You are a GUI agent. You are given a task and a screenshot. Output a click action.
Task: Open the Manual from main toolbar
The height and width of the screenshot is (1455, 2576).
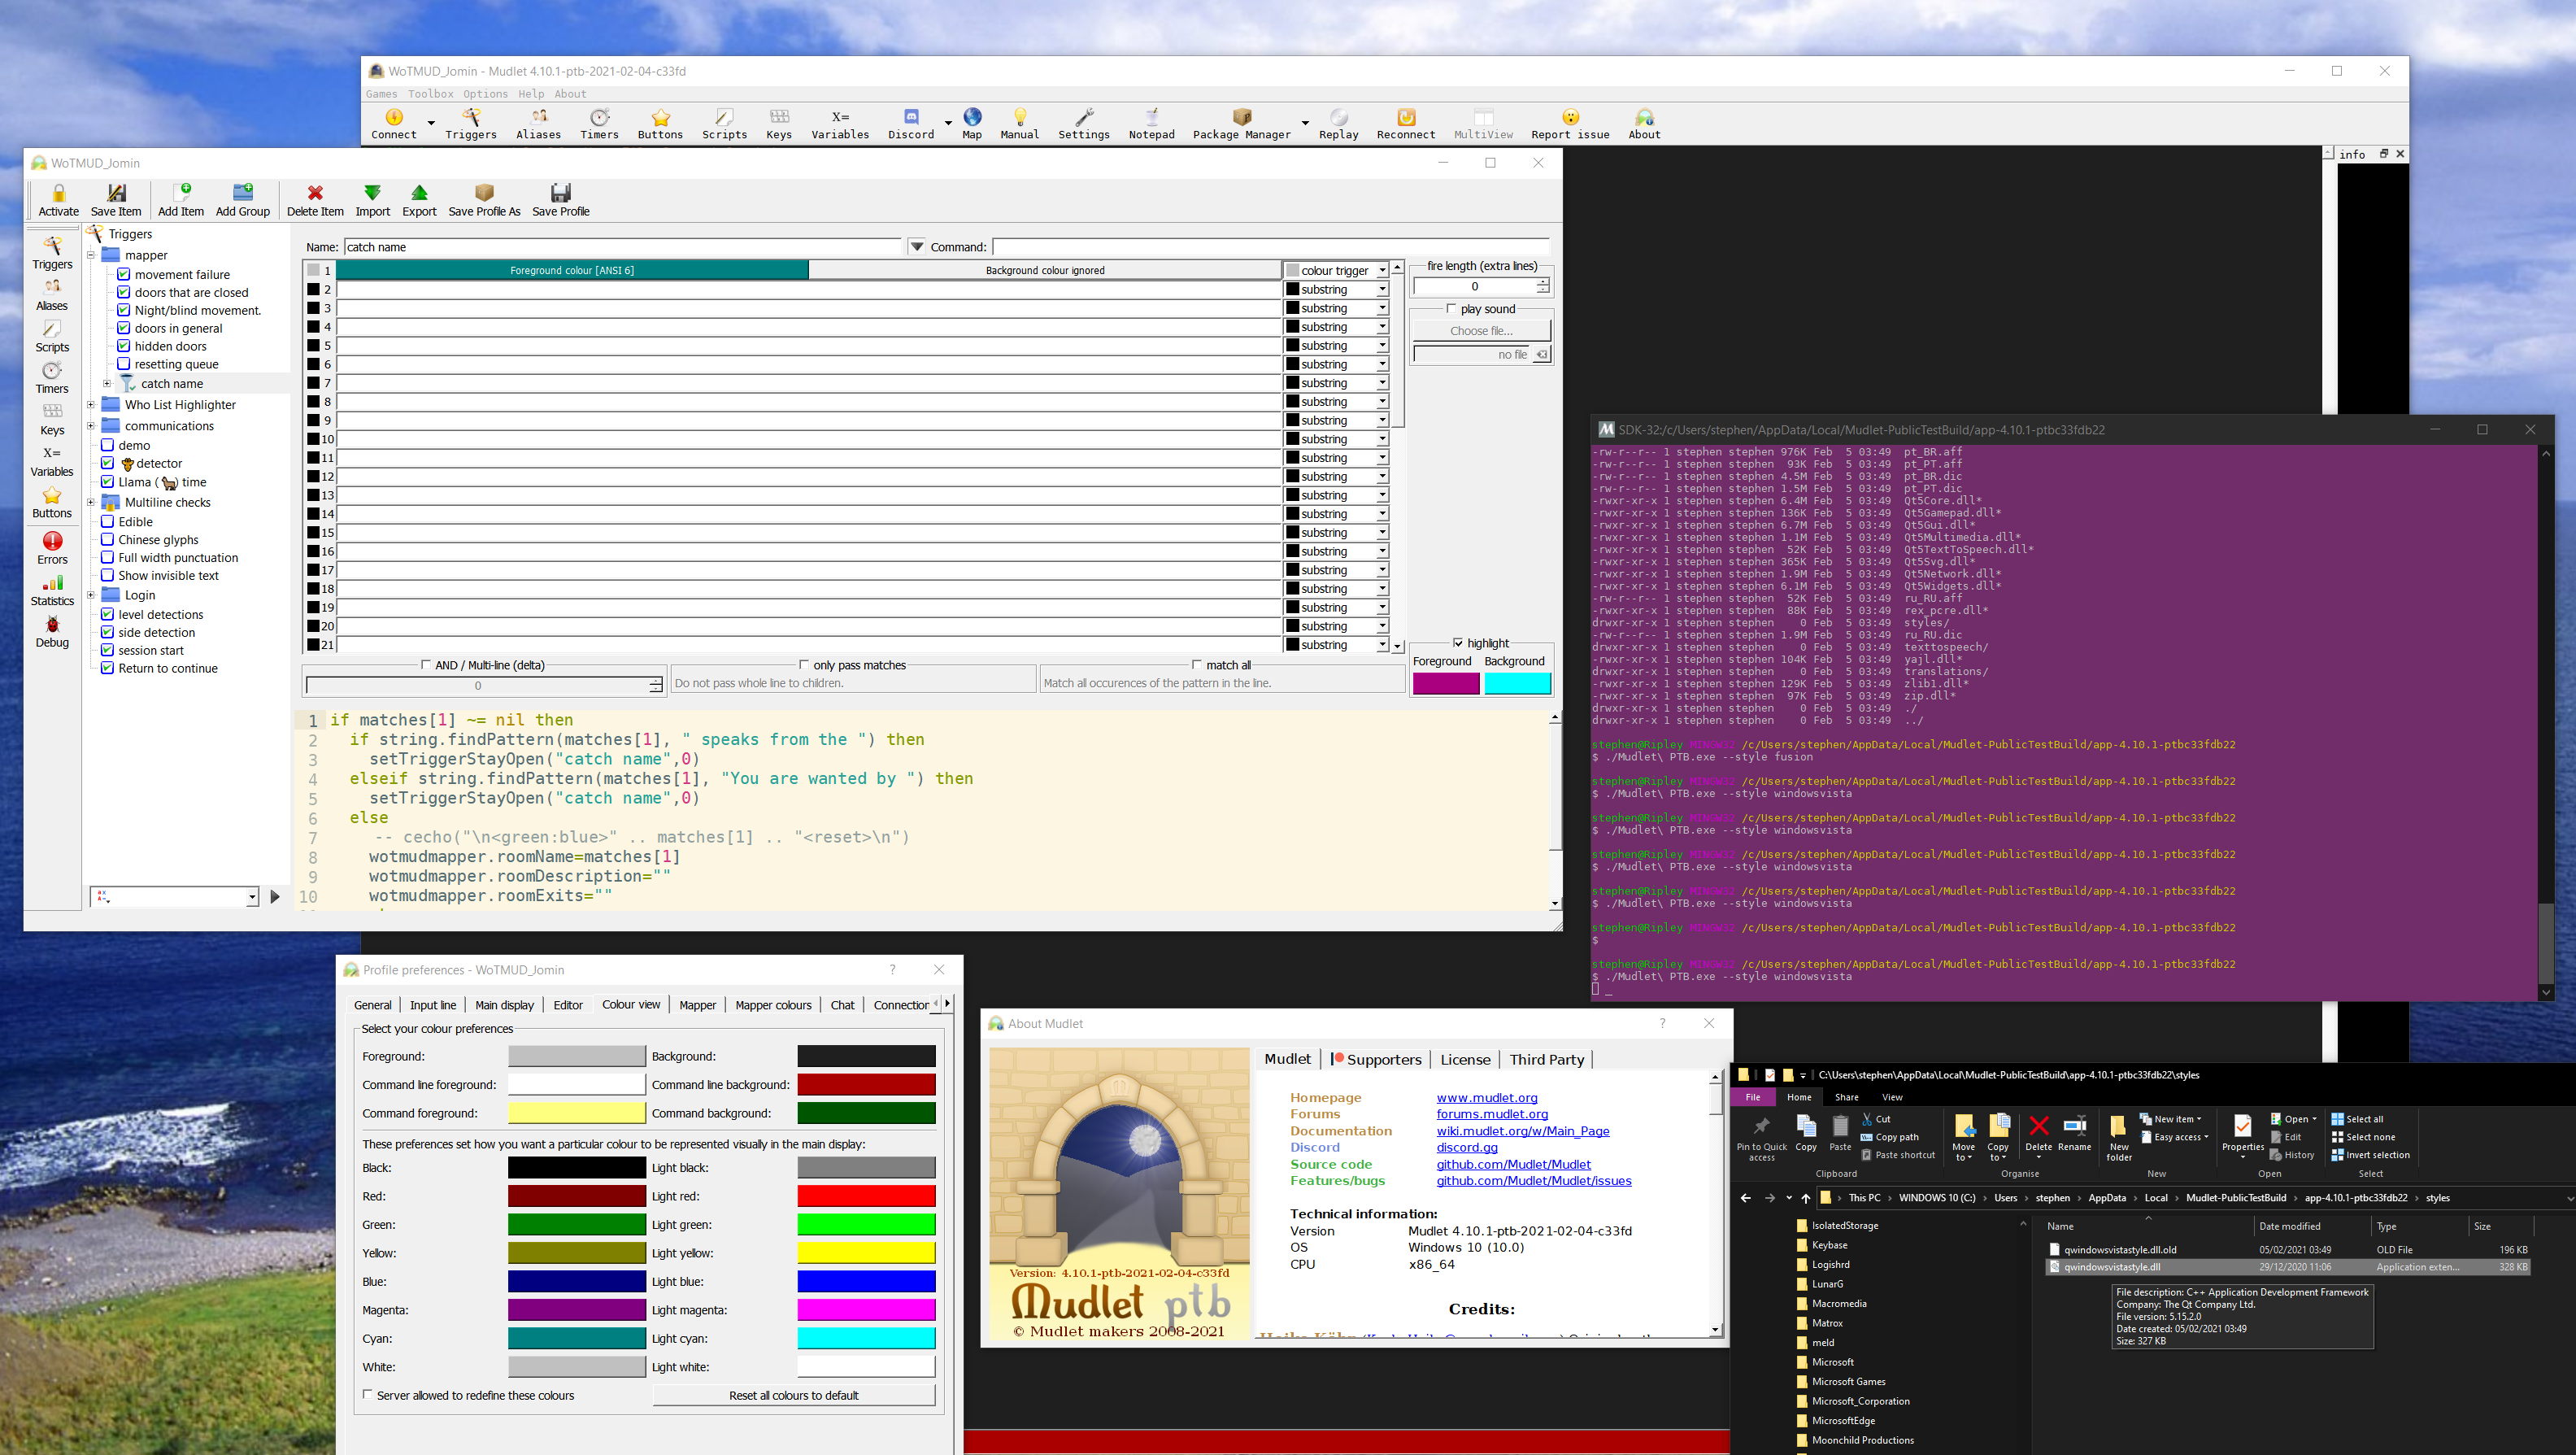point(1019,124)
